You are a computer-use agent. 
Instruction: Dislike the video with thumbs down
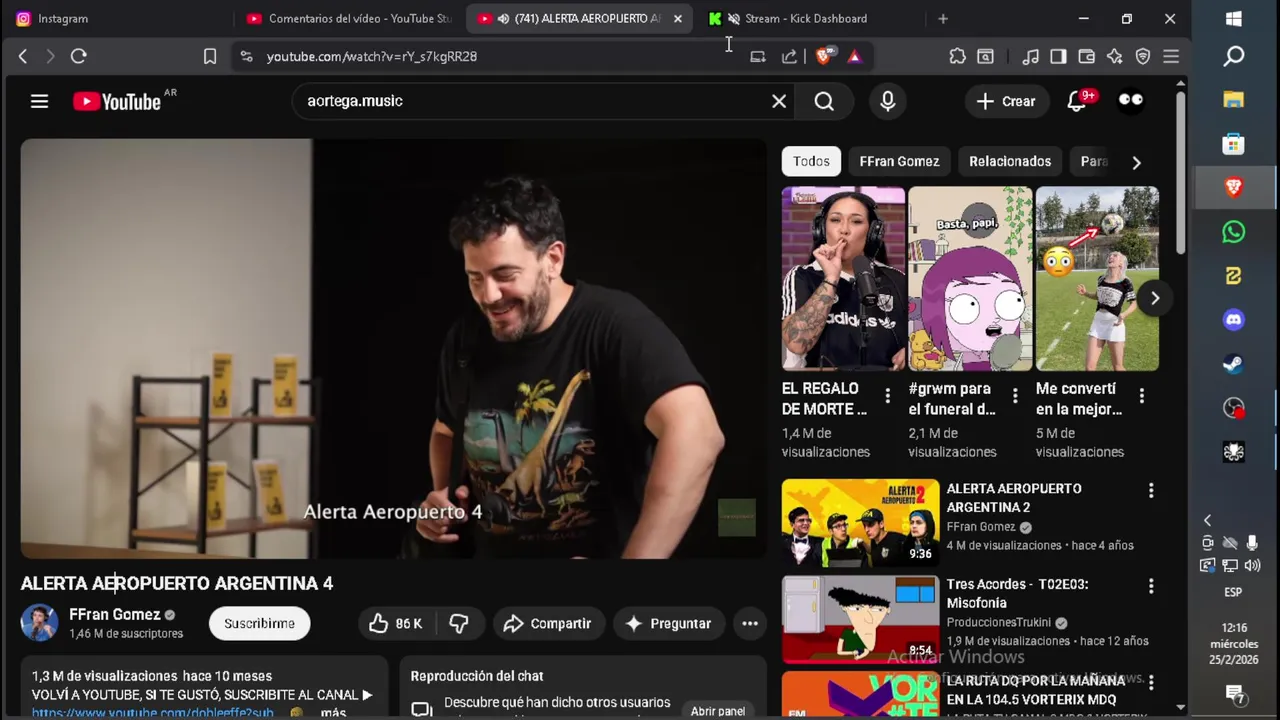pyautogui.click(x=459, y=623)
